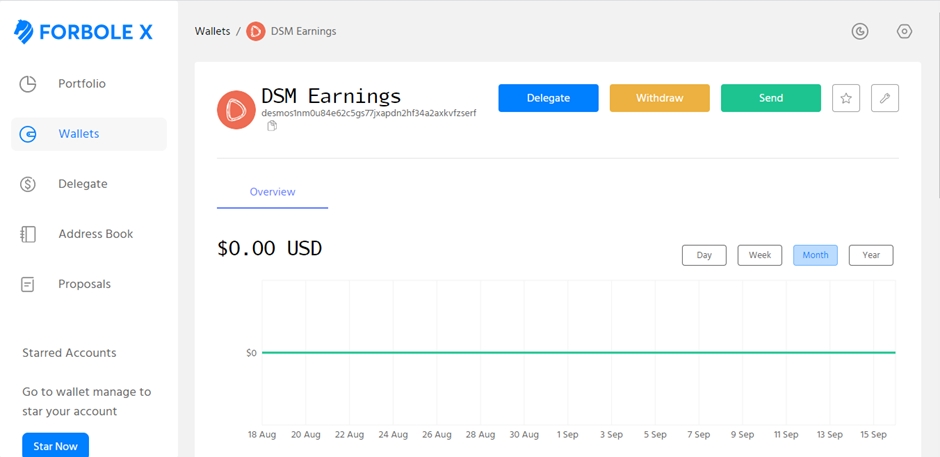
Task: Click the 18 Aug axis label
Action: click(x=262, y=434)
